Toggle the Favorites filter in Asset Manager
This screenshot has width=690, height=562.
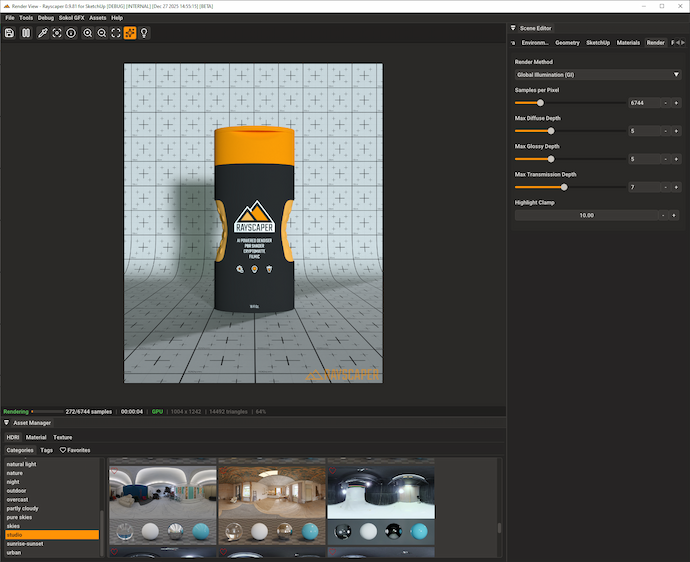[75, 450]
